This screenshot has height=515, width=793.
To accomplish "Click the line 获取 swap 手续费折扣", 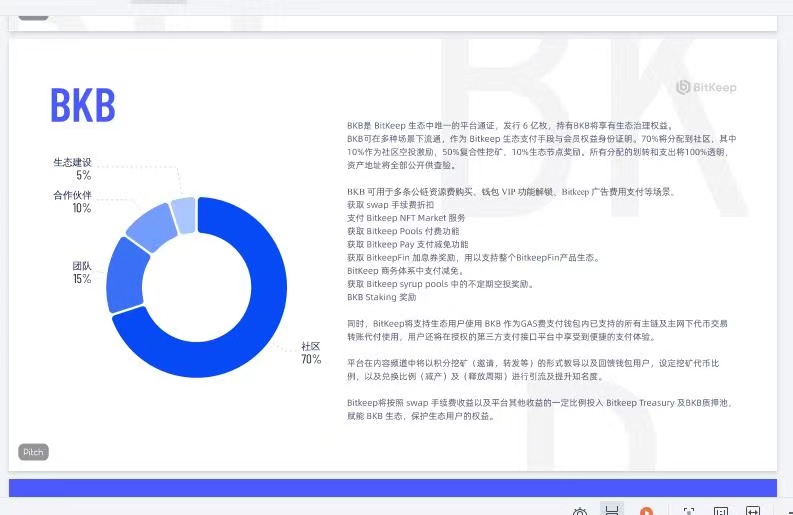I will click(x=390, y=205).
